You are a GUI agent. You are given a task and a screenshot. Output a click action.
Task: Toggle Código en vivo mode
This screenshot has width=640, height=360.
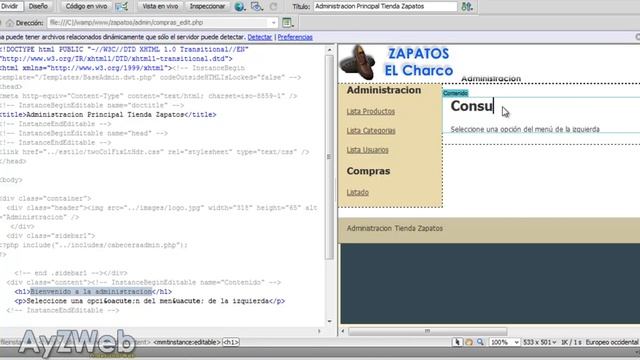coord(86,6)
